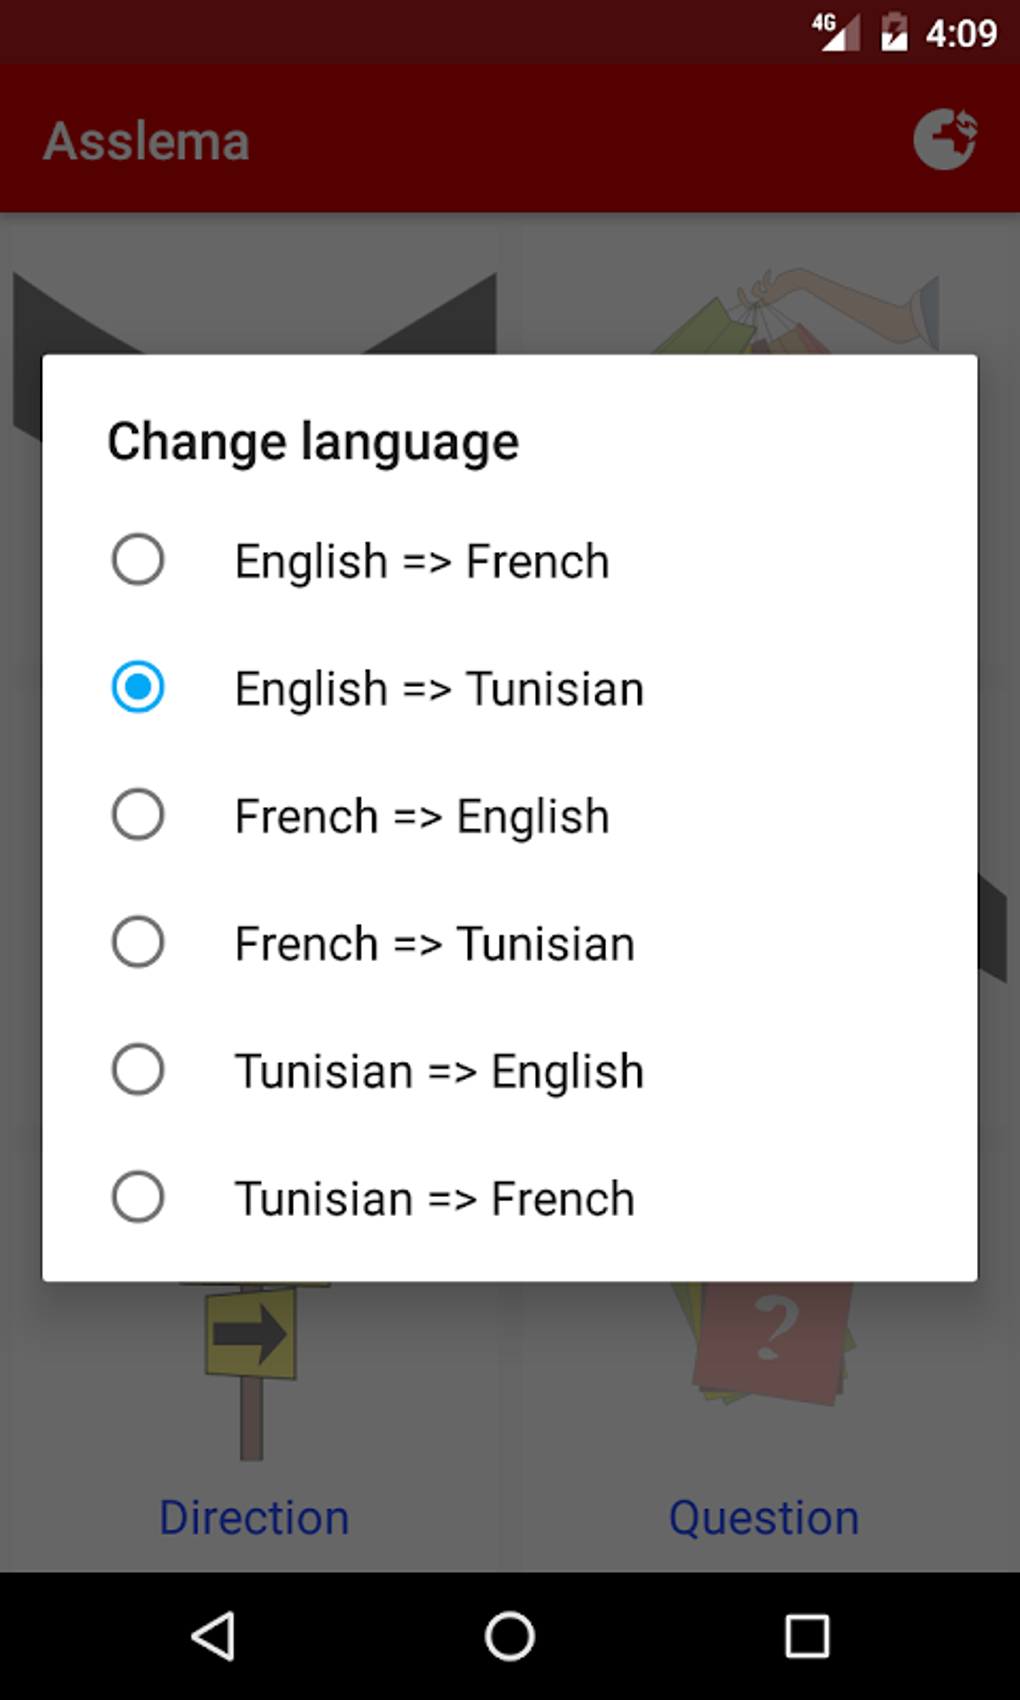Tap the battery icon in status bar
The width and height of the screenshot is (1020, 1700).
(x=894, y=33)
